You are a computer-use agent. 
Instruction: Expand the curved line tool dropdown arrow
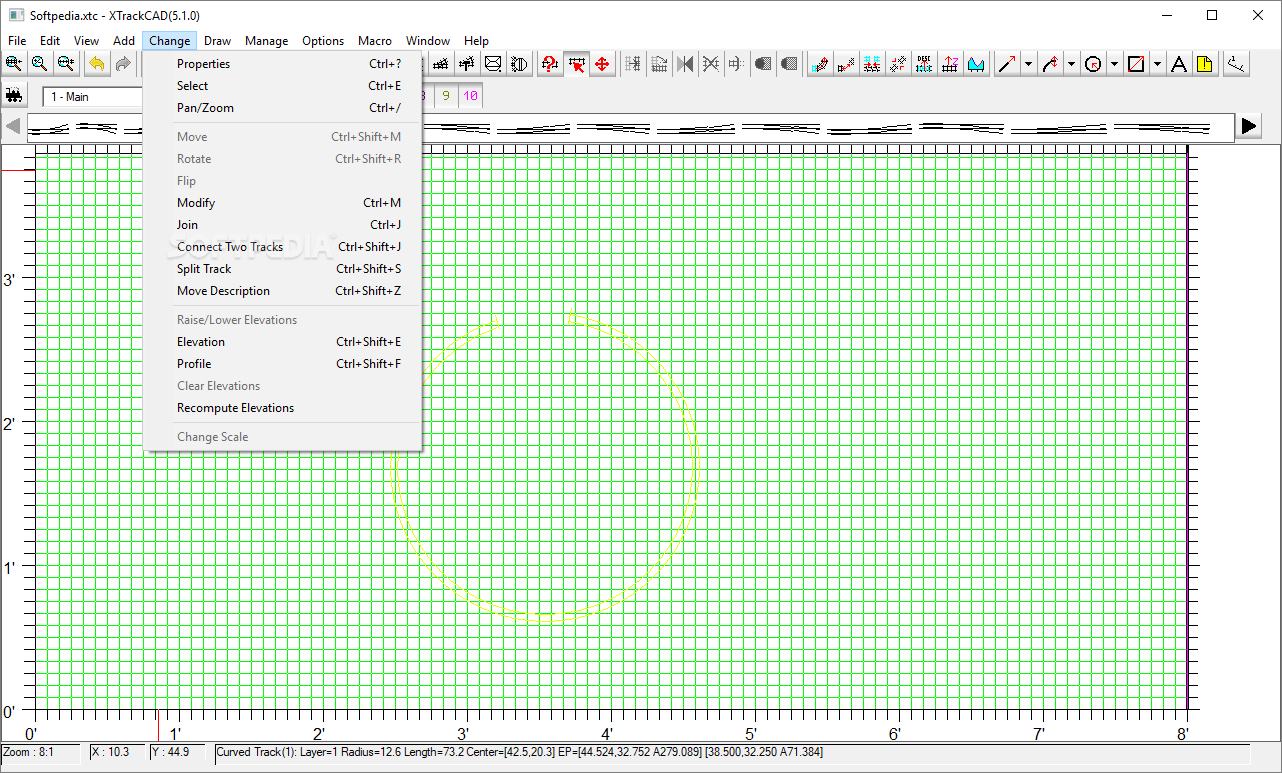point(1071,64)
